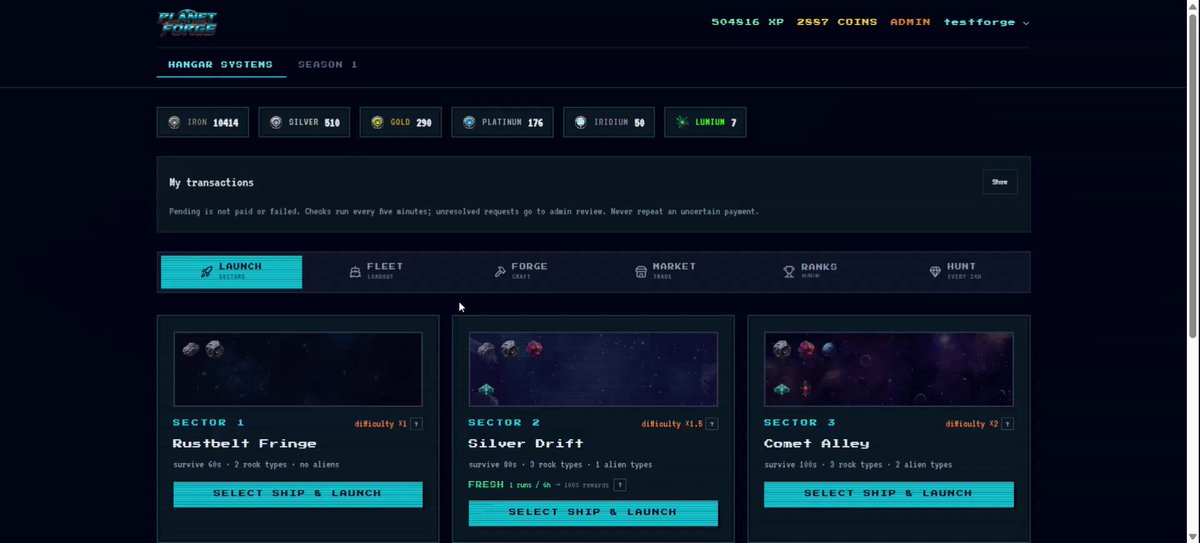Click the Sector 3 preview image
The width and height of the screenshot is (1200, 543).
(x=889, y=369)
